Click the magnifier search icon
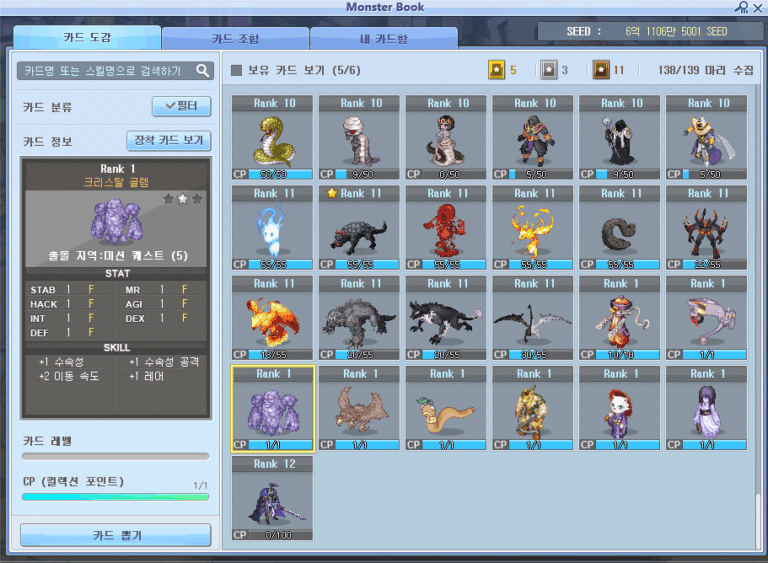768x563 pixels. tap(203, 71)
